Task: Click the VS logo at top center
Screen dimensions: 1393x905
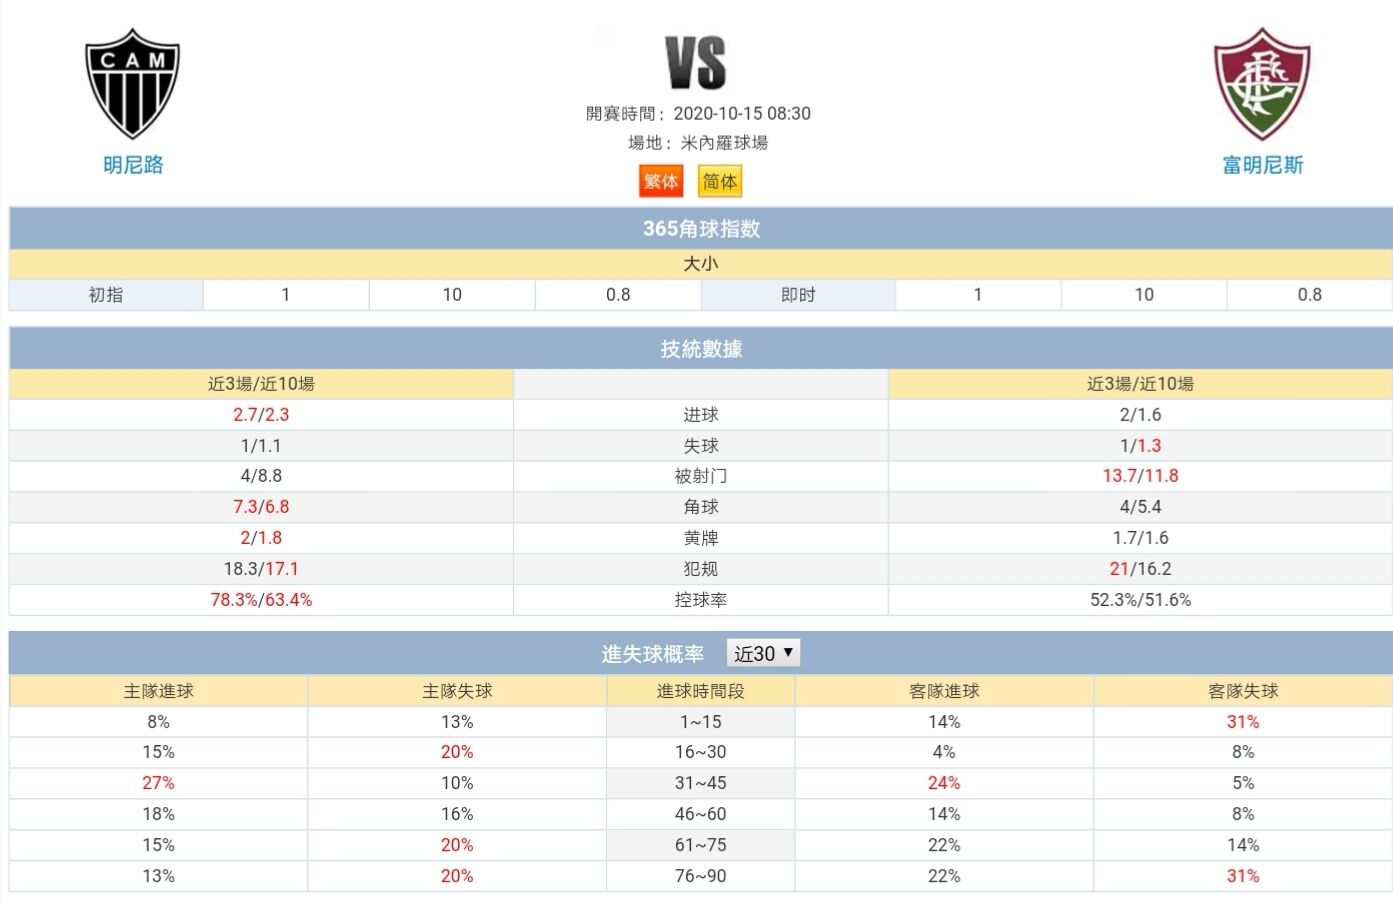Action: pos(696,63)
